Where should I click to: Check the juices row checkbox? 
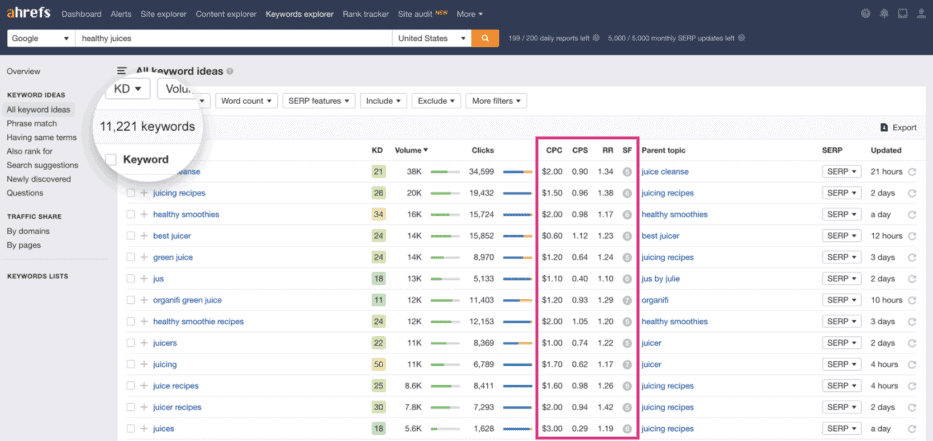pos(130,429)
